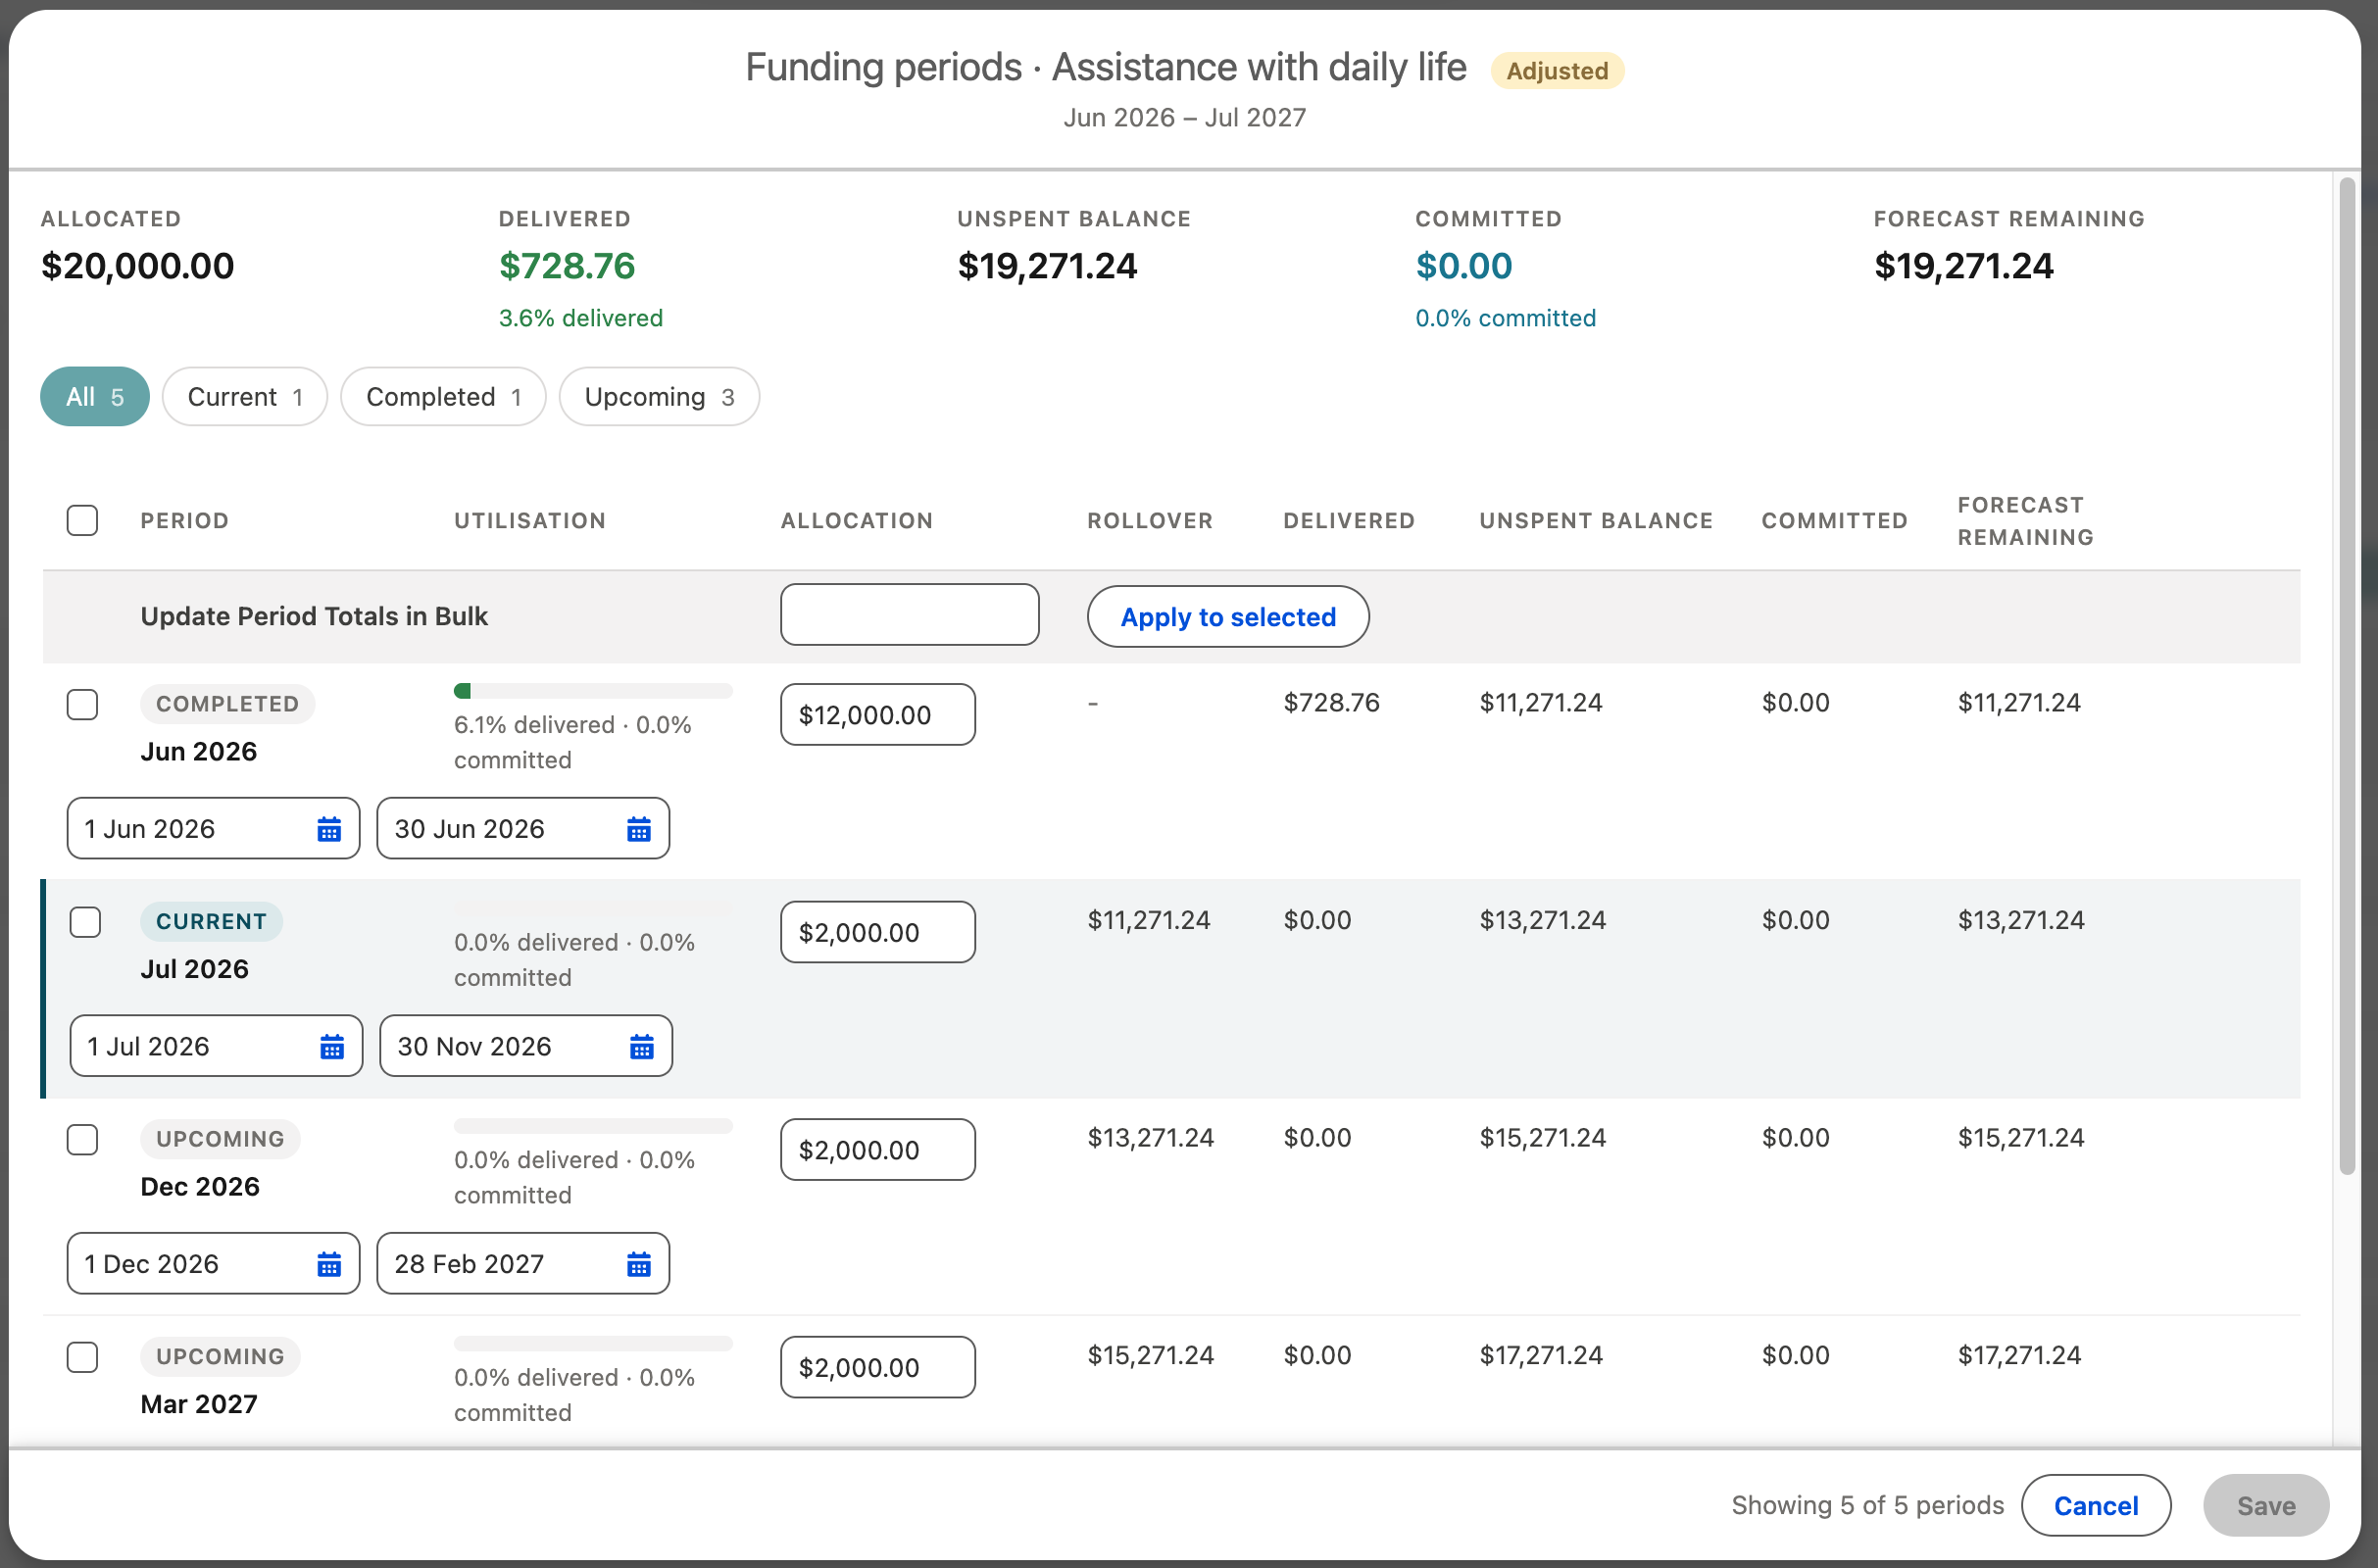Filter by the Current periods tab

[245, 397]
